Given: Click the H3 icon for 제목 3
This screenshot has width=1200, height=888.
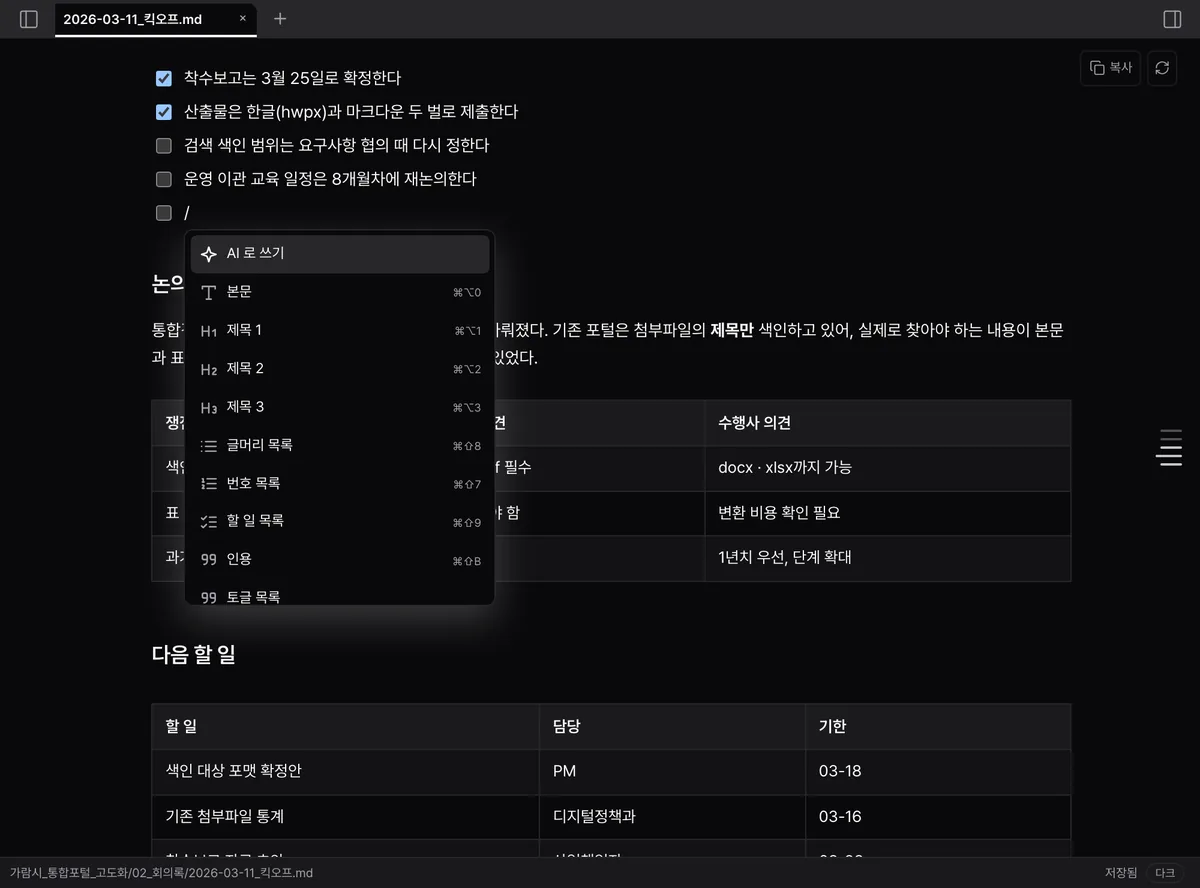Looking at the screenshot, I should [x=208, y=407].
